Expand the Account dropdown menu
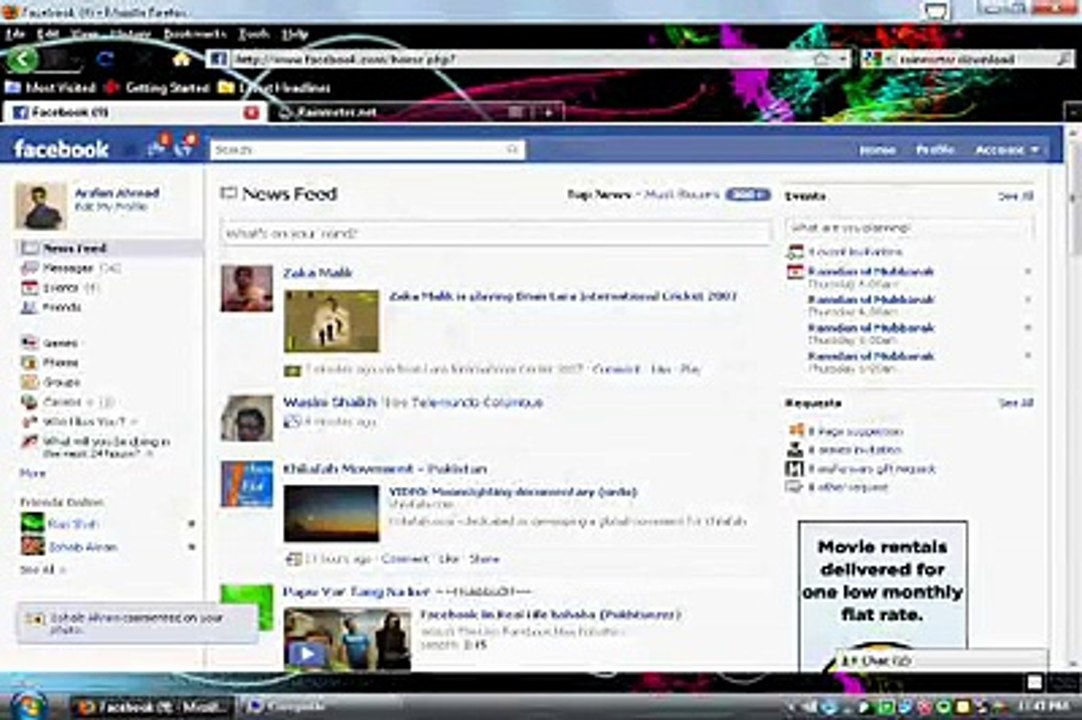1082x720 pixels. click(1007, 149)
